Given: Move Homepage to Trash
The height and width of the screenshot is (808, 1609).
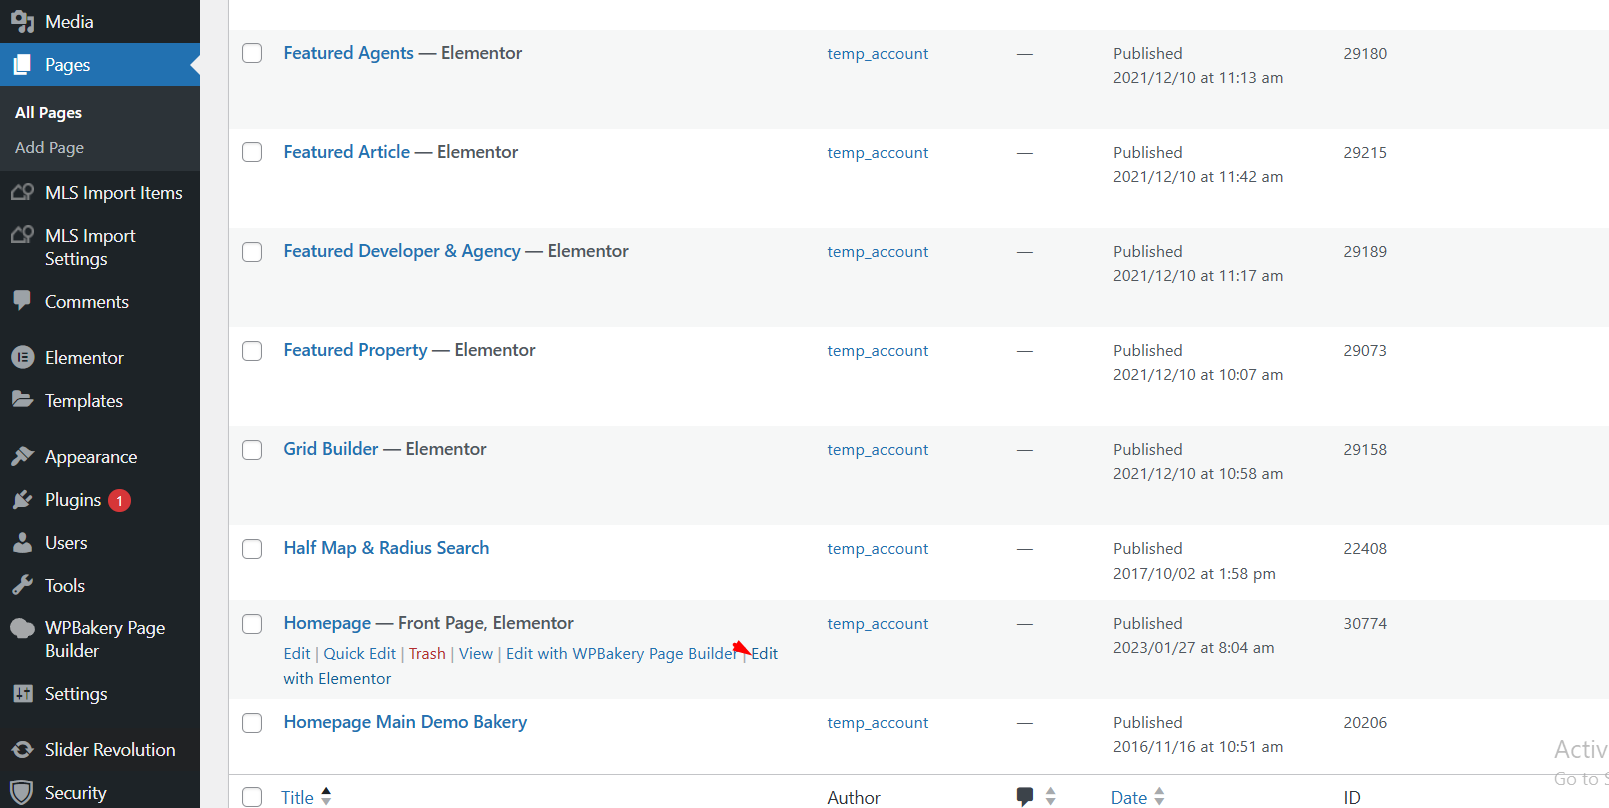Looking at the screenshot, I should coord(427,653).
